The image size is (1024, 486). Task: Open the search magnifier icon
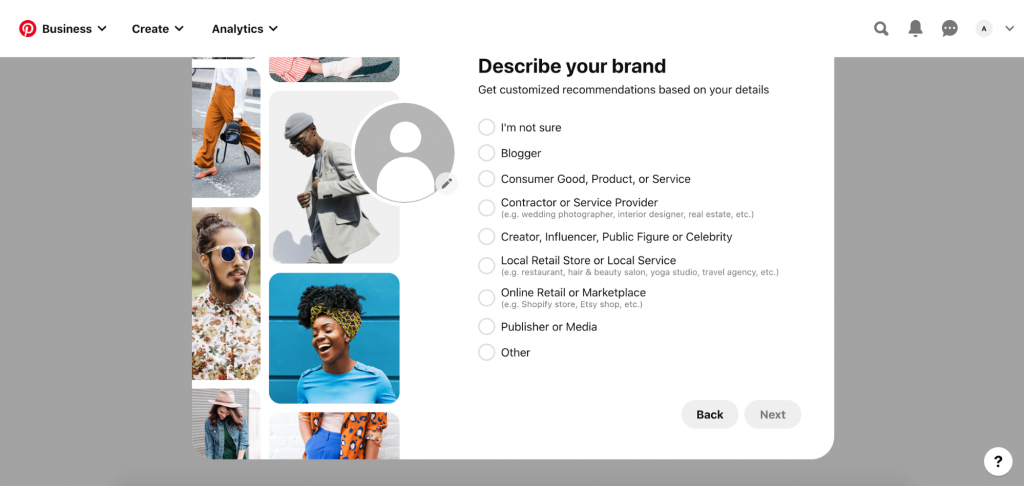click(x=881, y=29)
